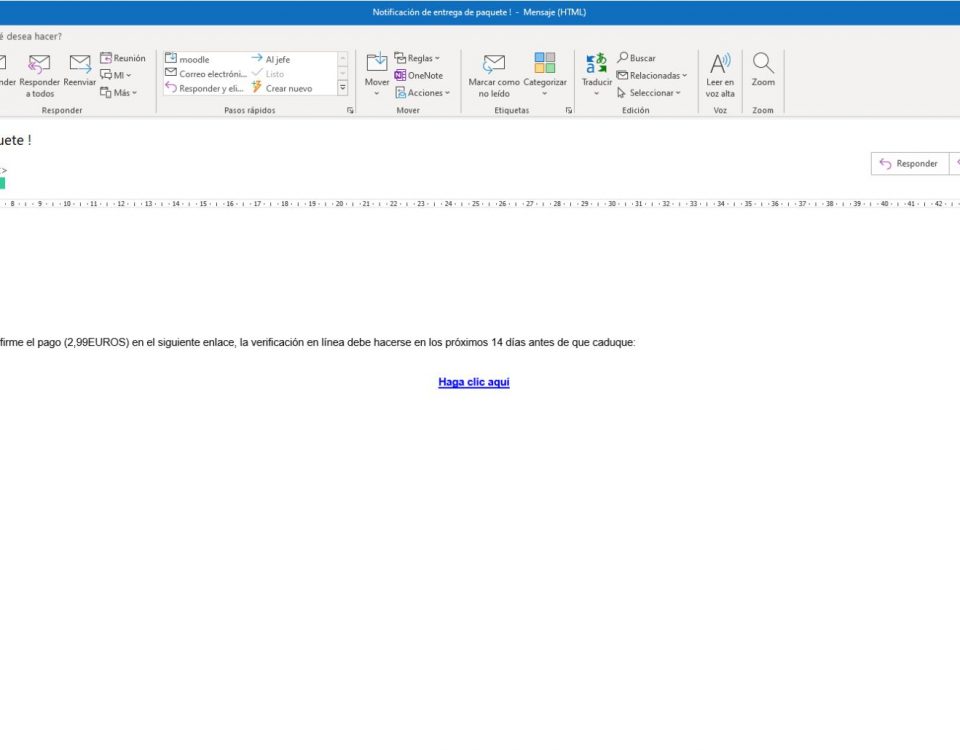Click Marcar como no leído
The height and width of the screenshot is (750, 960).
(494, 74)
